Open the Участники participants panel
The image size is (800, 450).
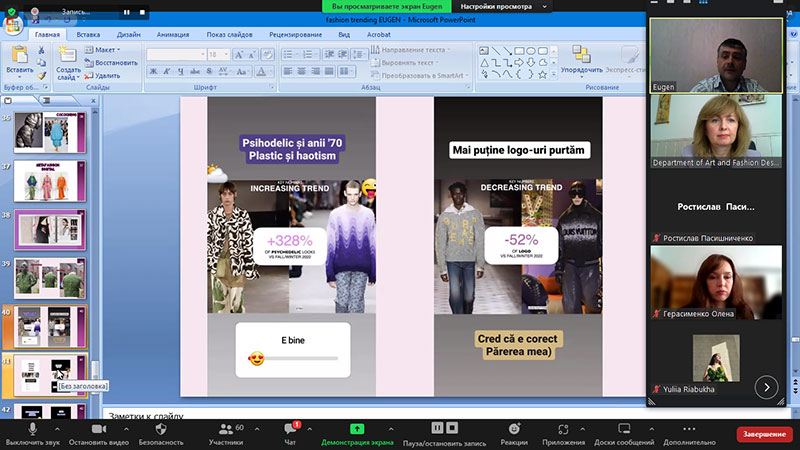tap(226, 434)
